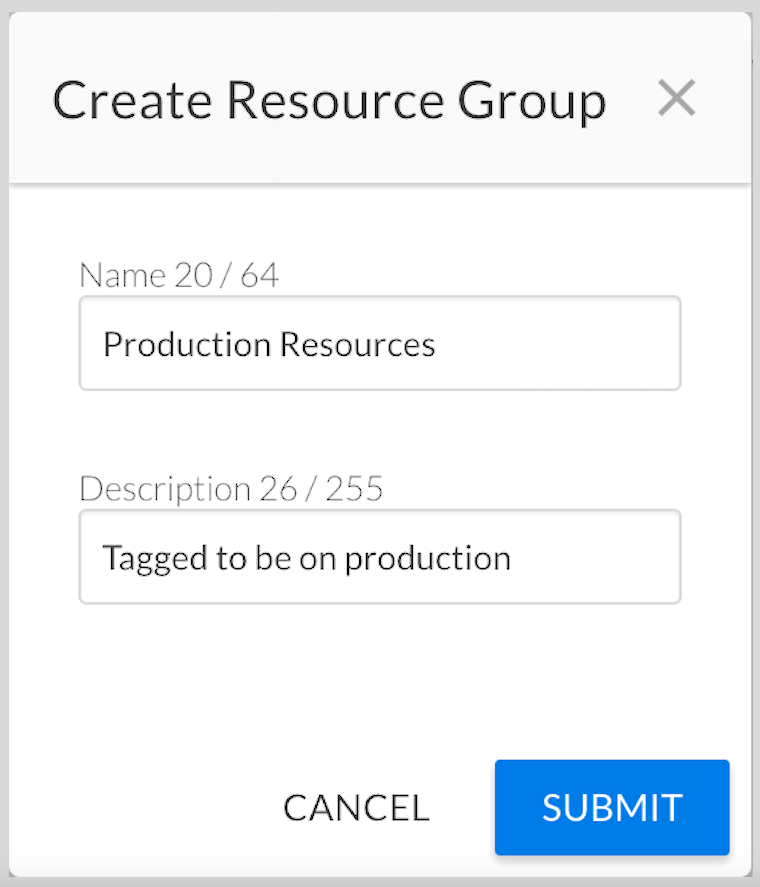The height and width of the screenshot is (887, 760).
Task: Focus the Name input field
Action: click(380, 343)
